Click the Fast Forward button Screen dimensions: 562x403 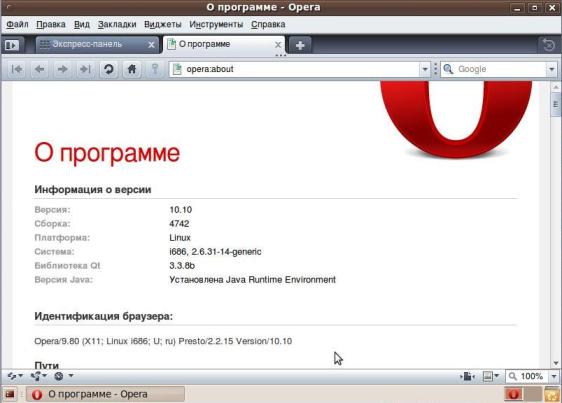85,69
